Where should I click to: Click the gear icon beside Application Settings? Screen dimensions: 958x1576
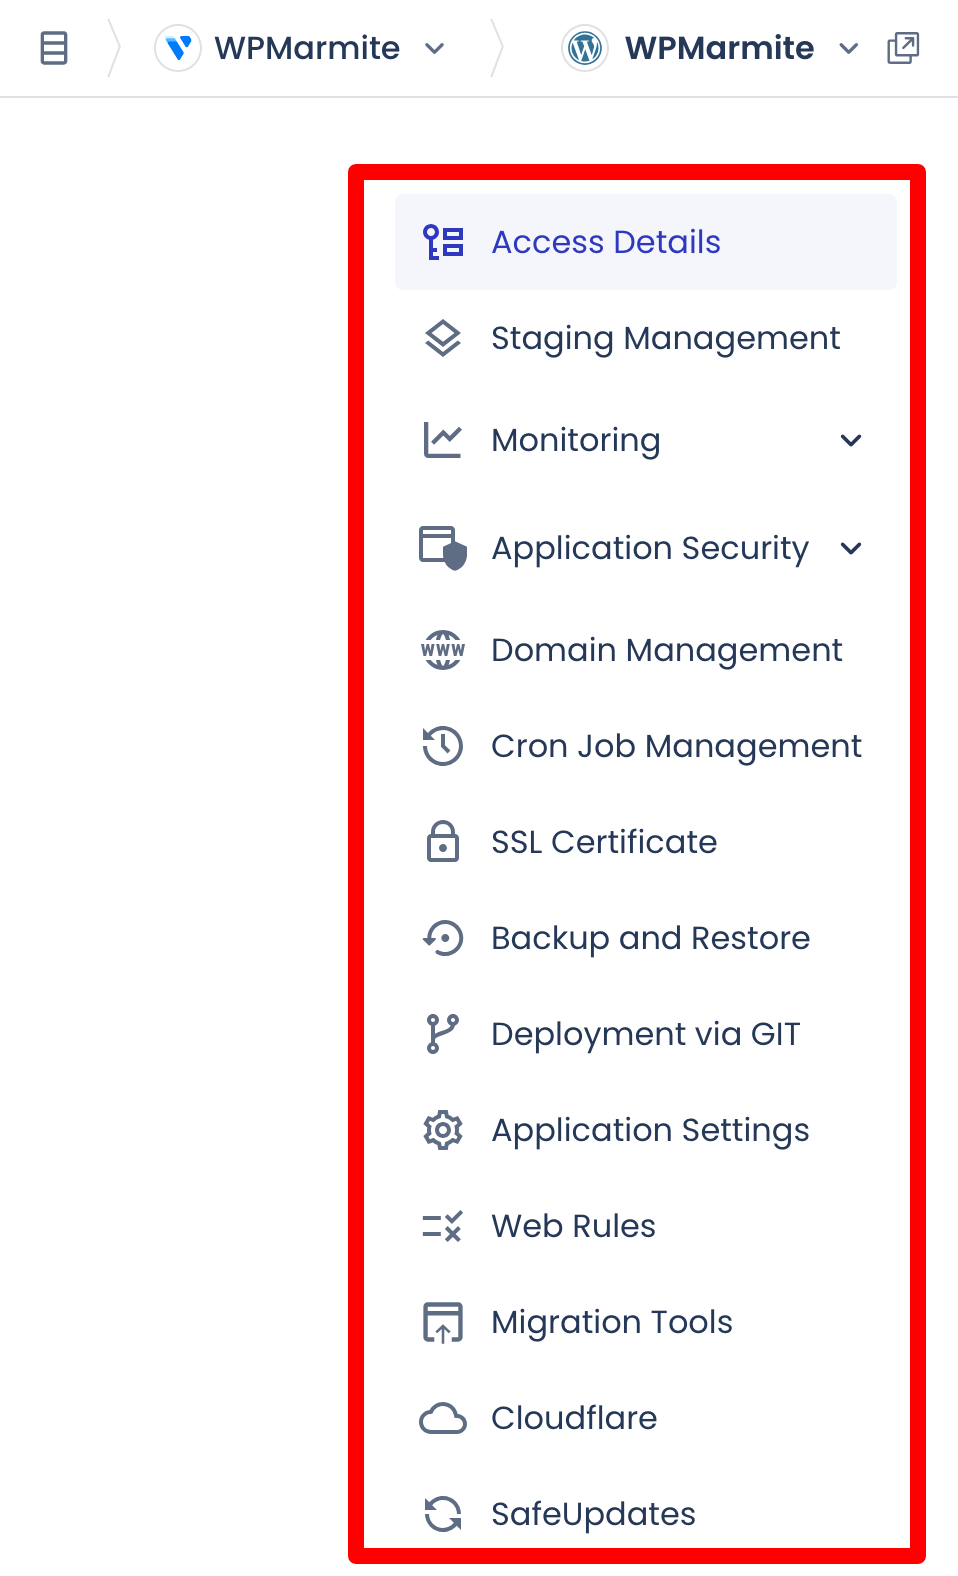tap(442, 1129)
